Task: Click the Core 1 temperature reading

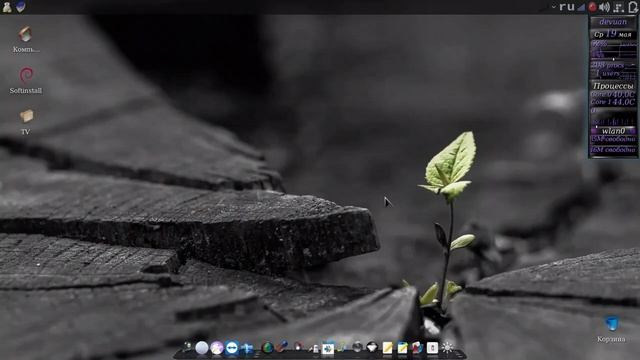Action: point(613,102)
